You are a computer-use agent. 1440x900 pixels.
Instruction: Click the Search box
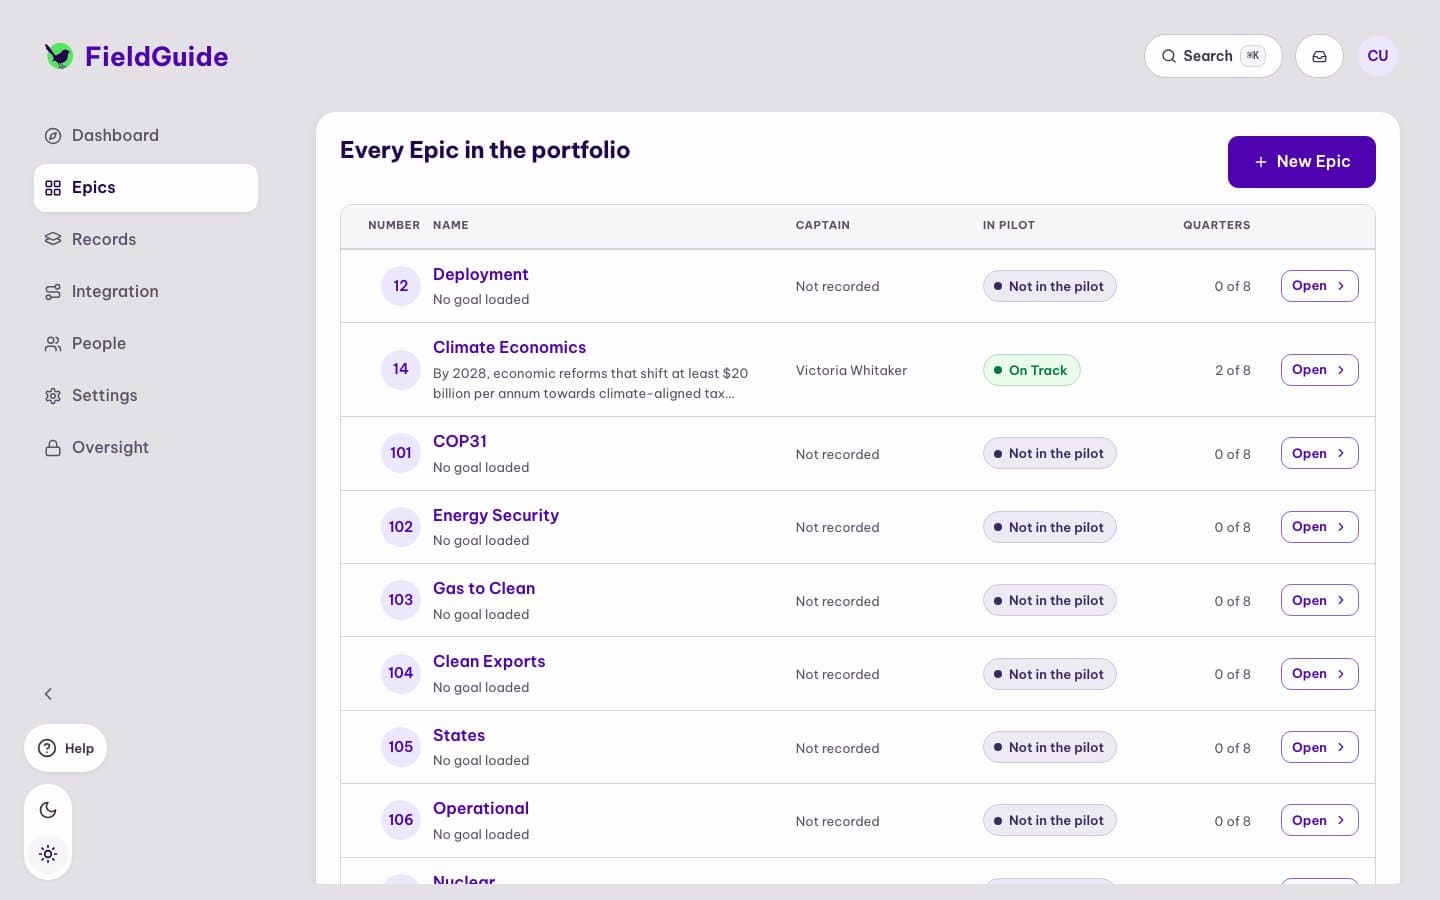pyautogui.click(x=1213, y=56)
